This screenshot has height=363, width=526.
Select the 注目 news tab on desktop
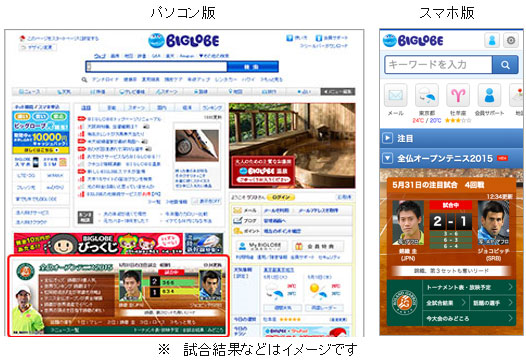click(87, 108)
